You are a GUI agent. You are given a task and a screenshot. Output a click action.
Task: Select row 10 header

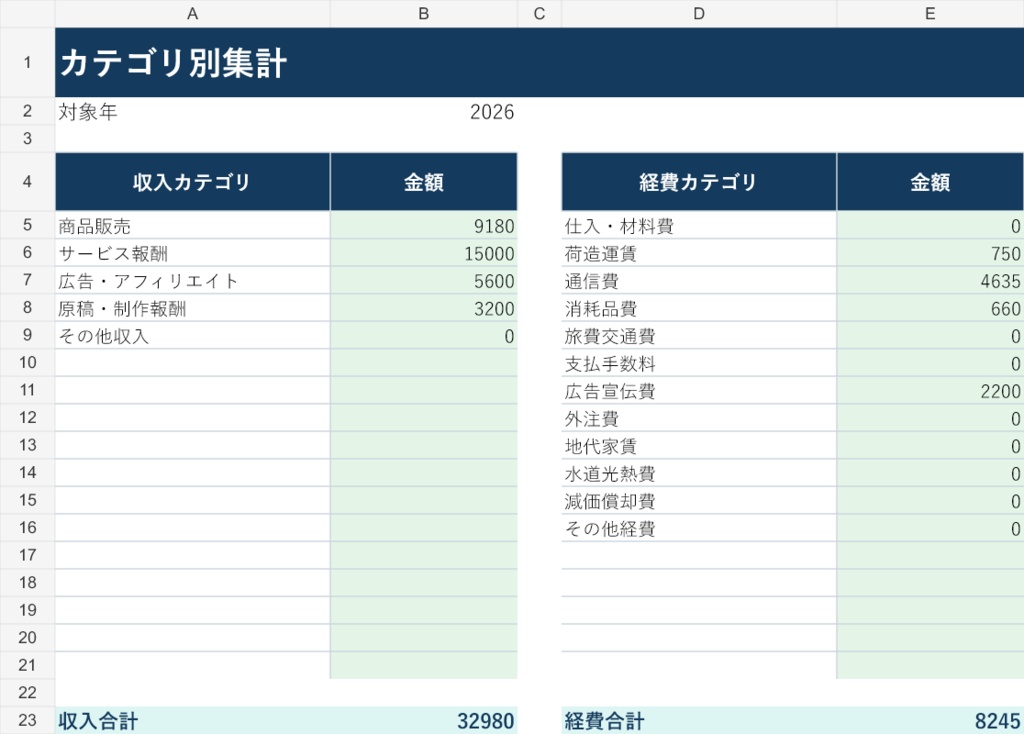click(x=27, y=362)
